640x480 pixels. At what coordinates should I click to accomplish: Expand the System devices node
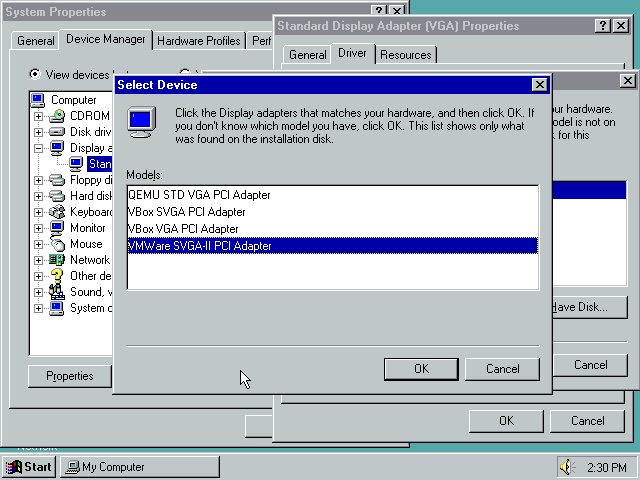click(38, 308)
